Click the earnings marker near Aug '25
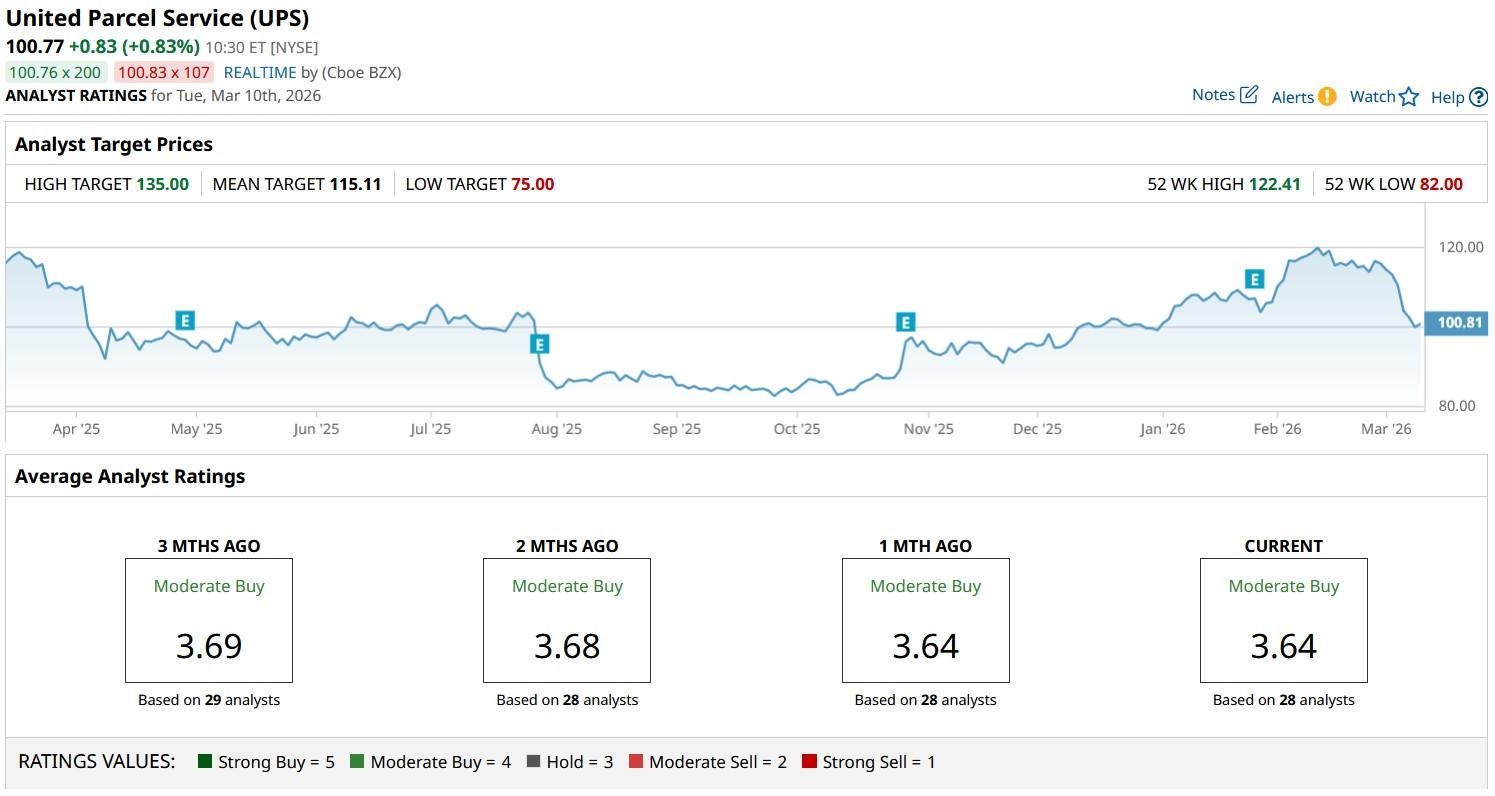This screenshot has width=1495, height=796. coord(540,345)
